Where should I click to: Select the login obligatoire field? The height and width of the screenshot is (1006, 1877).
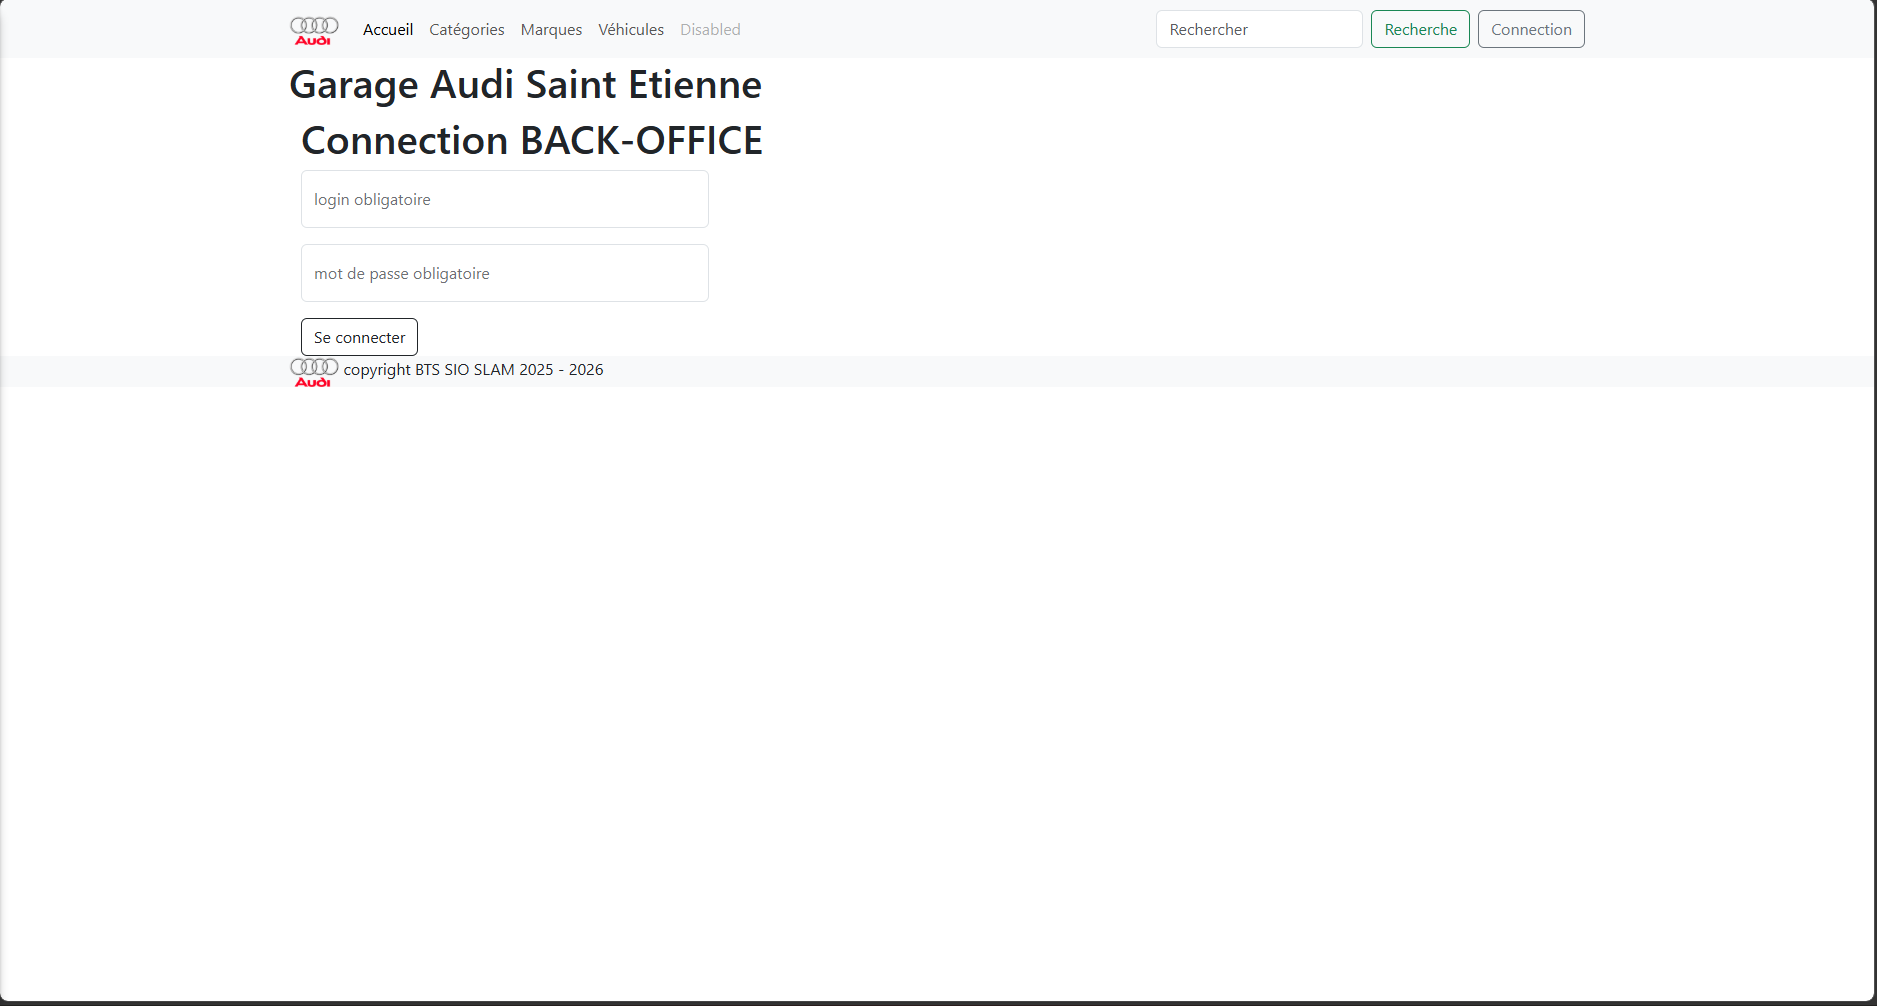coord(505,199)
